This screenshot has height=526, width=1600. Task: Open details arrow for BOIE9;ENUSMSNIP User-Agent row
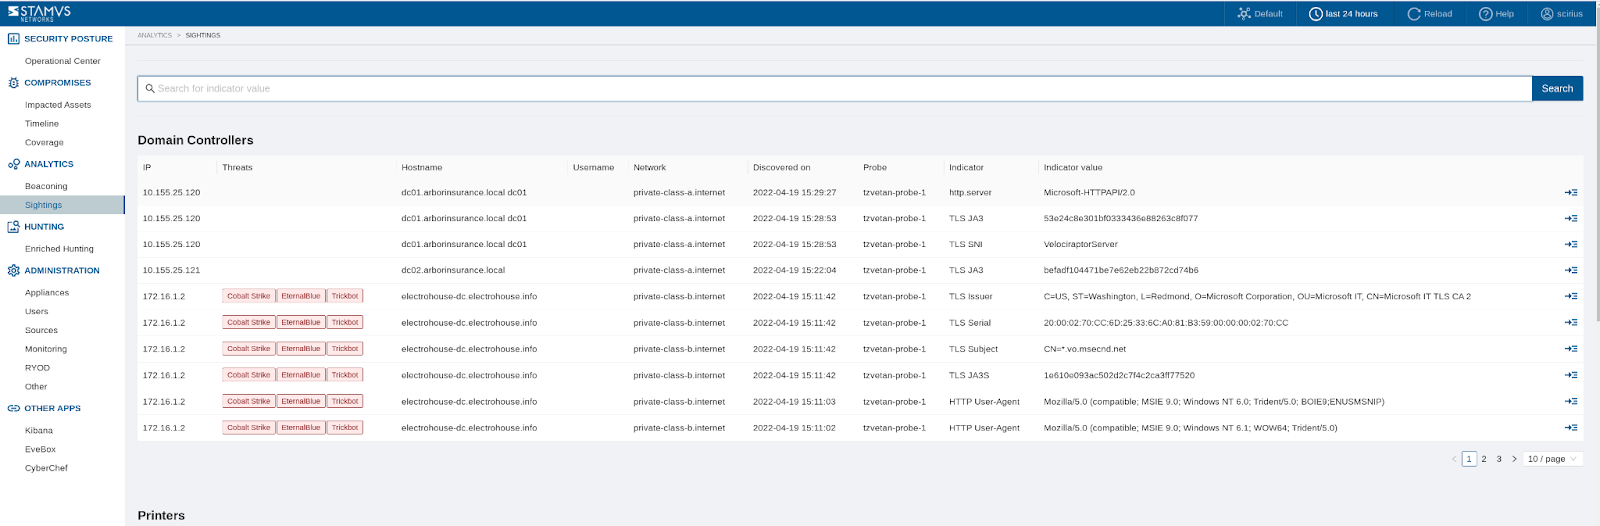point(1571,401)
